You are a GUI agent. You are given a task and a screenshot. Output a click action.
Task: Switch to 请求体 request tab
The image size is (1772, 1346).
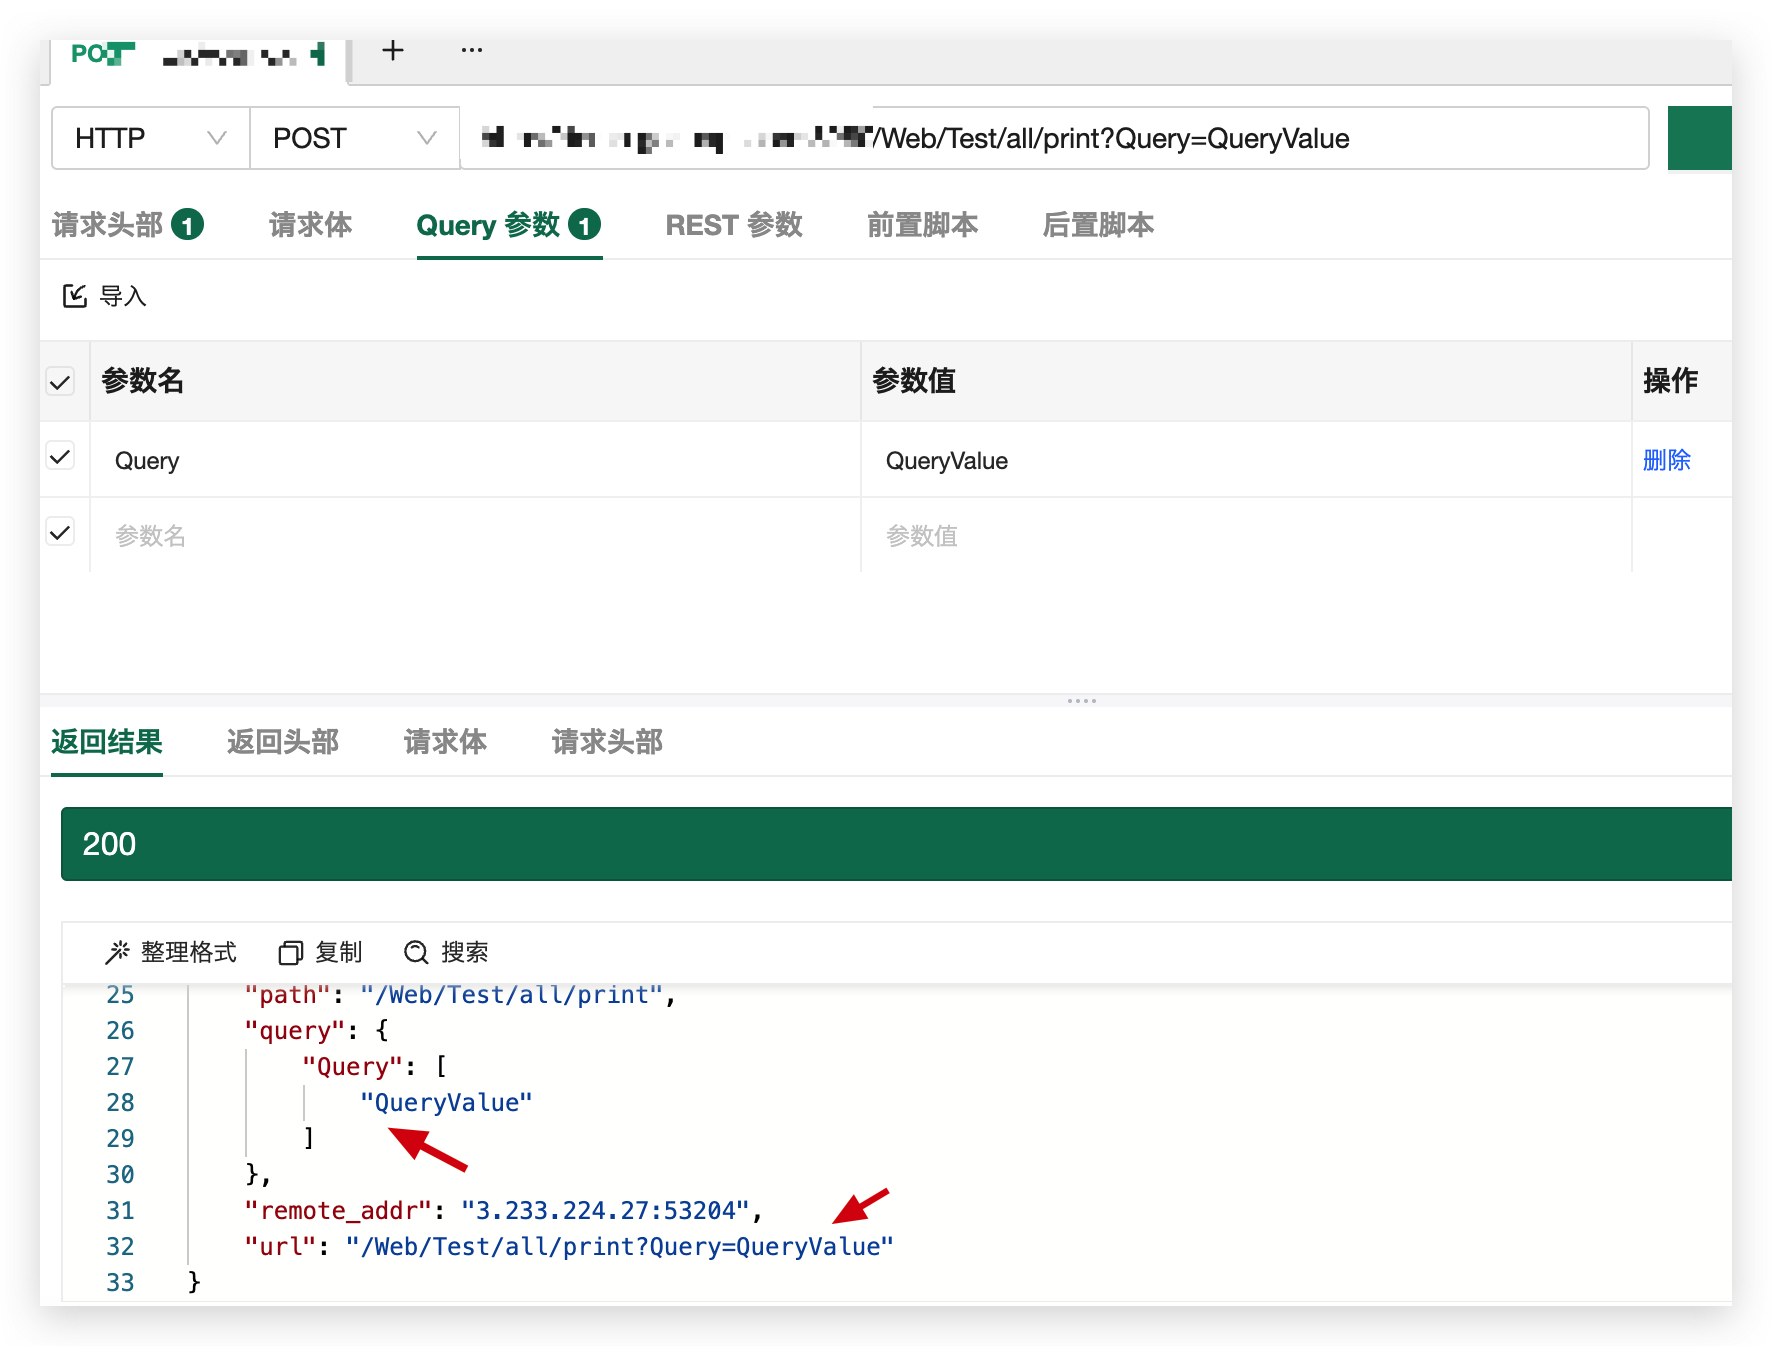311,225
